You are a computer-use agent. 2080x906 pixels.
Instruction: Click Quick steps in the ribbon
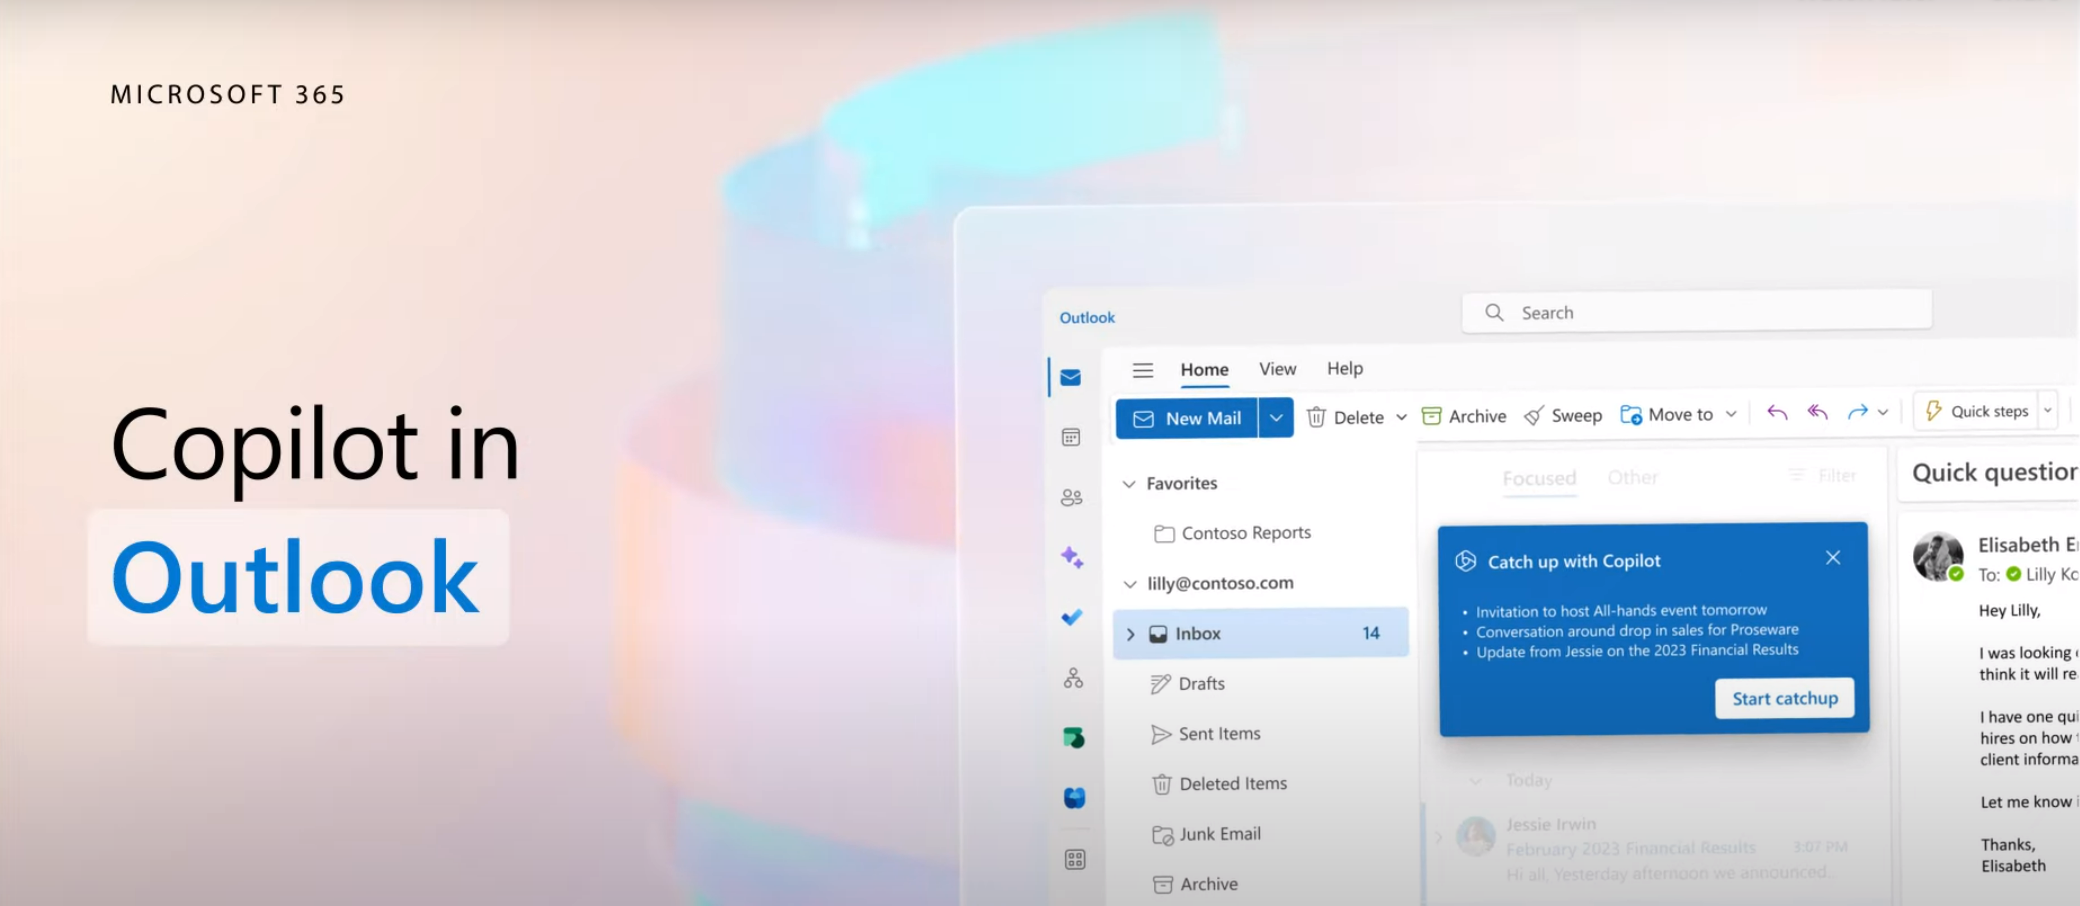1978,411
